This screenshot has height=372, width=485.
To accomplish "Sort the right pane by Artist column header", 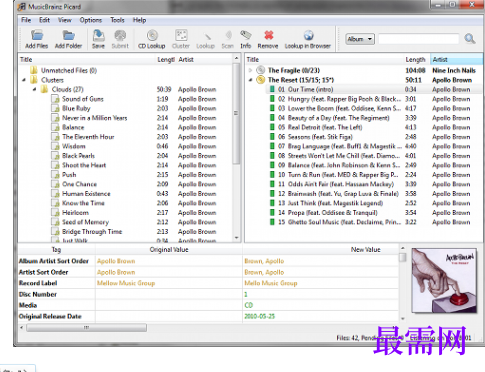I will (x=456, y=59).
